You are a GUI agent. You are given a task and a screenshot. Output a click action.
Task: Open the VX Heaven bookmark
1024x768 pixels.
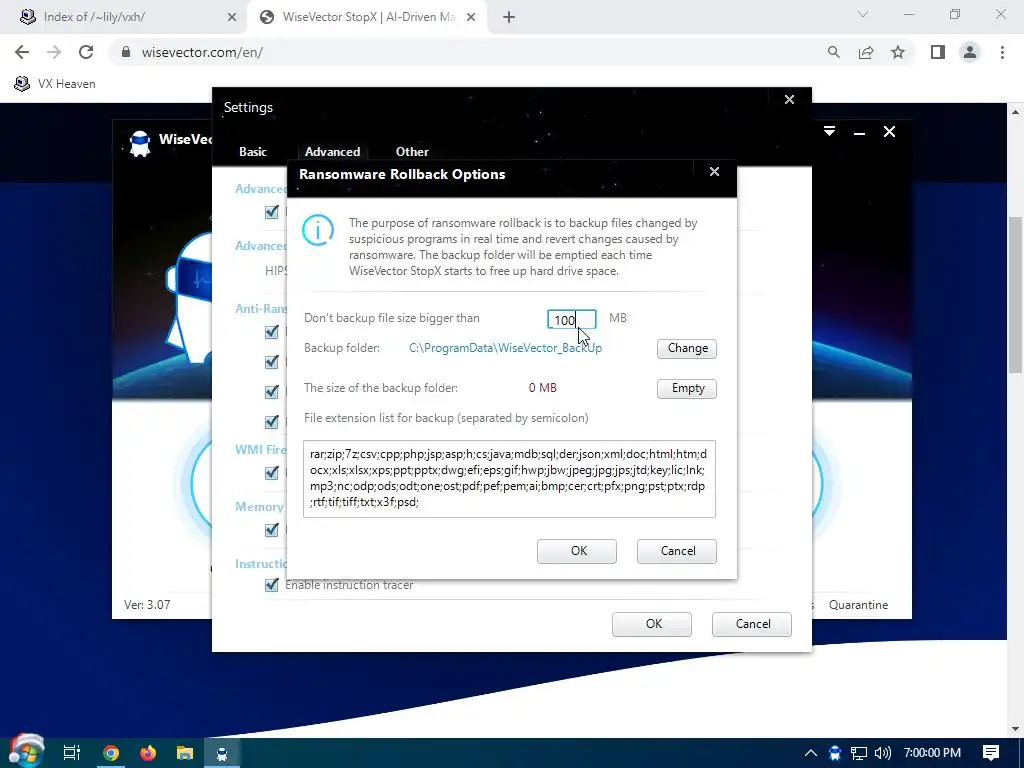(x=56, y=84)
